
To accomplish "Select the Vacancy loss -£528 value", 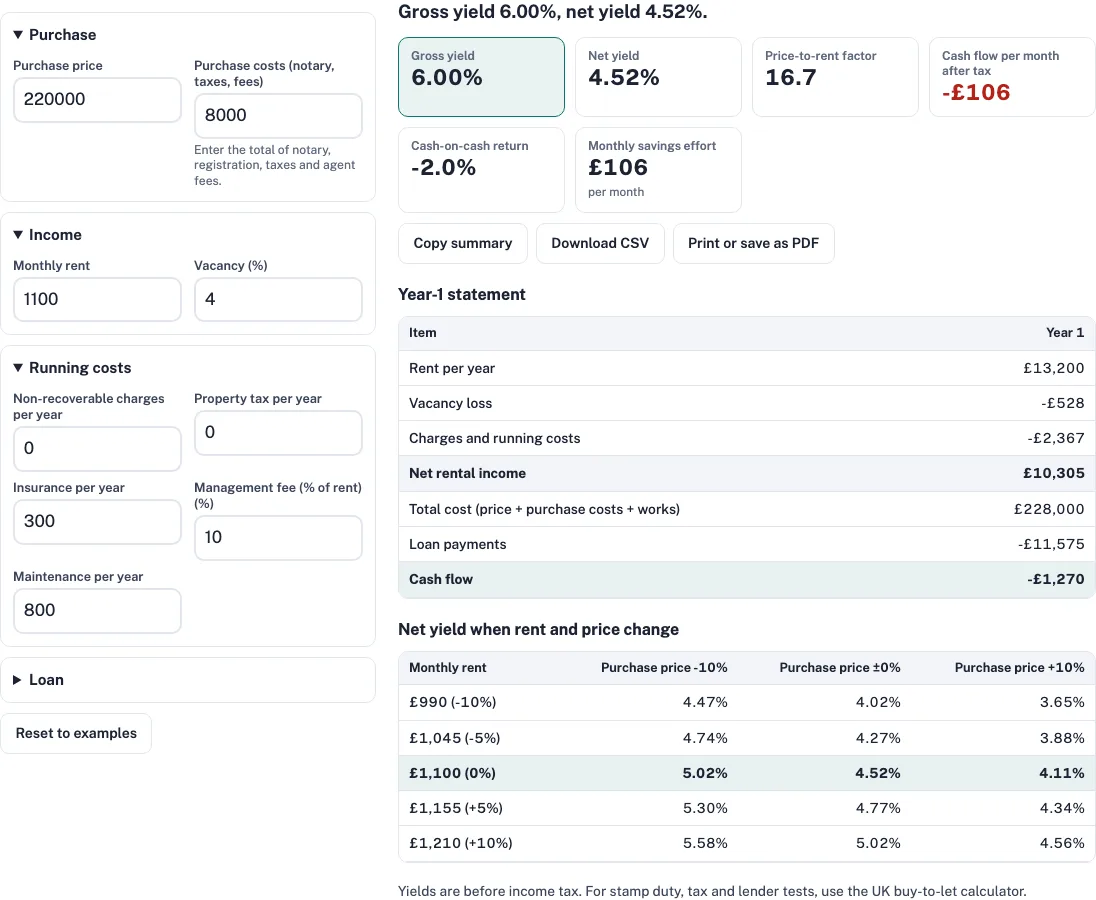I will 1062,403.
